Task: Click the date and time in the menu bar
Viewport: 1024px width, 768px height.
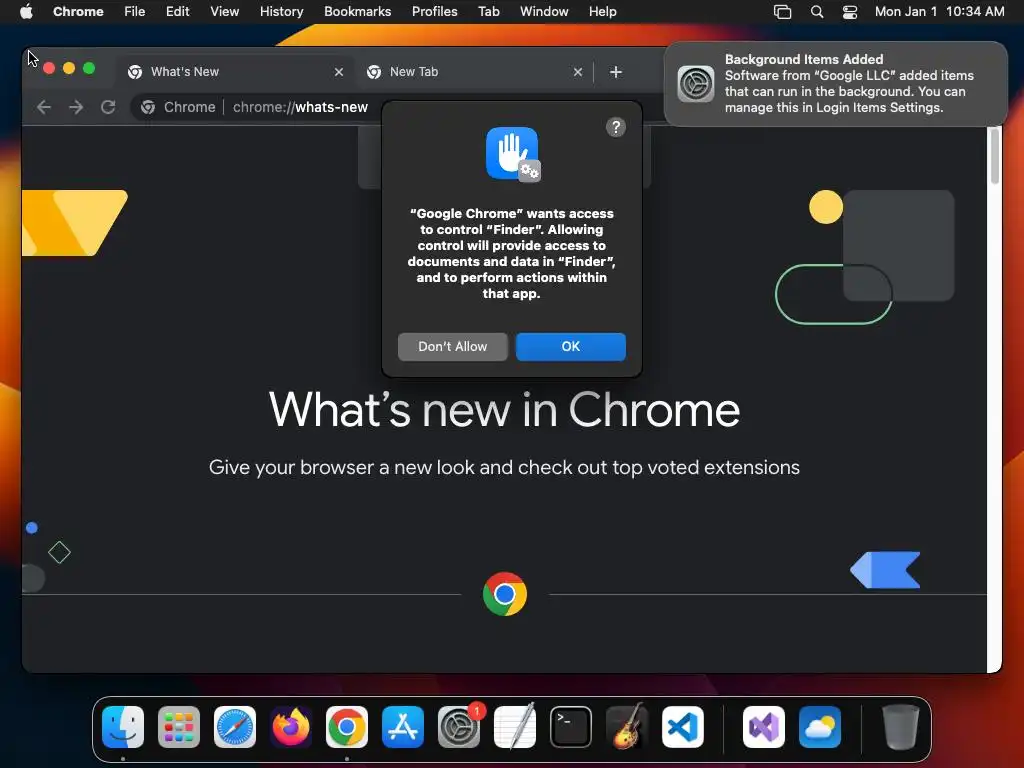Action: click(939, 11)
